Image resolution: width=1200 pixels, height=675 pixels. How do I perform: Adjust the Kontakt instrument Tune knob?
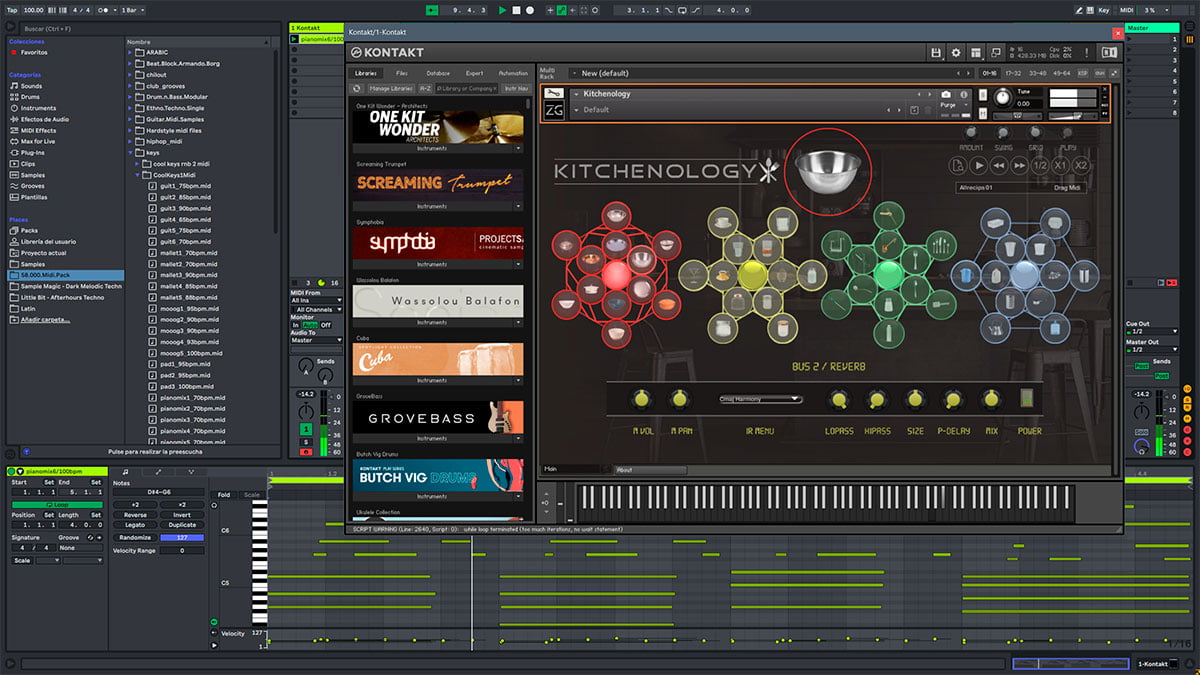[x=1002, y=99]
